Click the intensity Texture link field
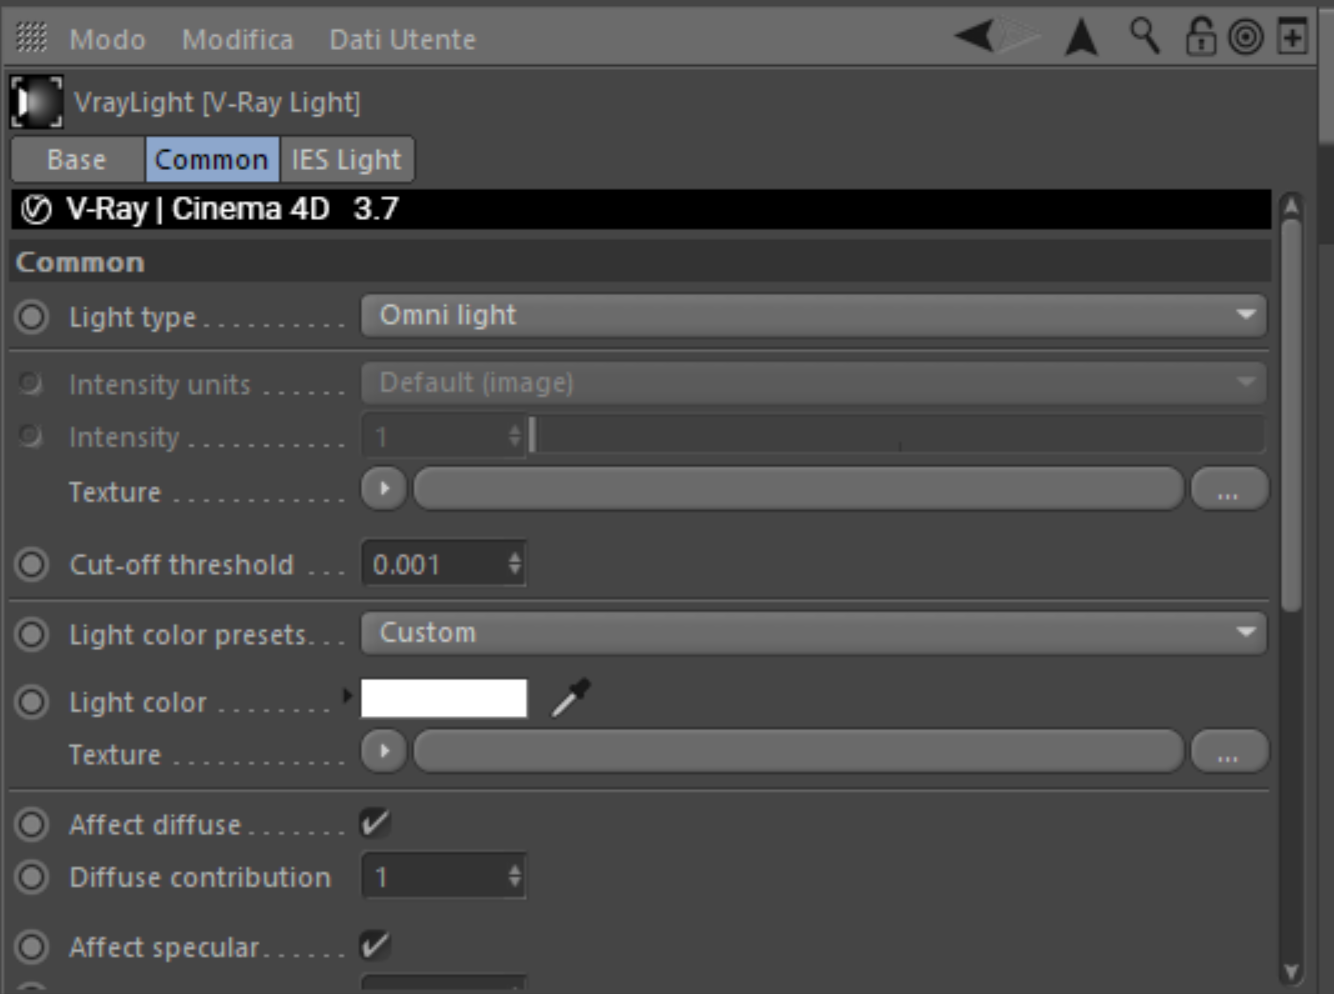The width and height of the screenshot is (1334, 994). pos(798,489)
